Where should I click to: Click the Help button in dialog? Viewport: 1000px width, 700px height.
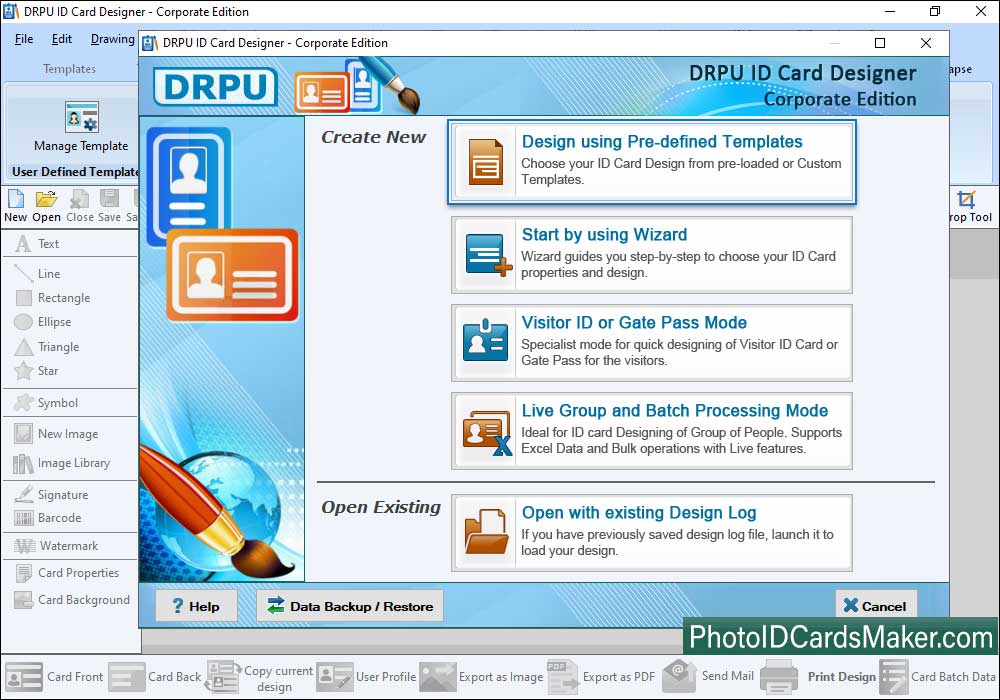196,606
